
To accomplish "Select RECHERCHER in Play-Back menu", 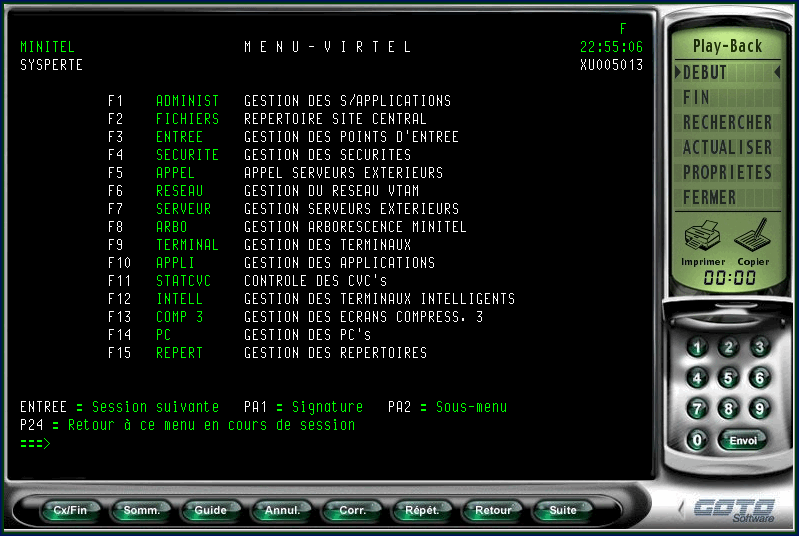I will (x=727, y=123).
